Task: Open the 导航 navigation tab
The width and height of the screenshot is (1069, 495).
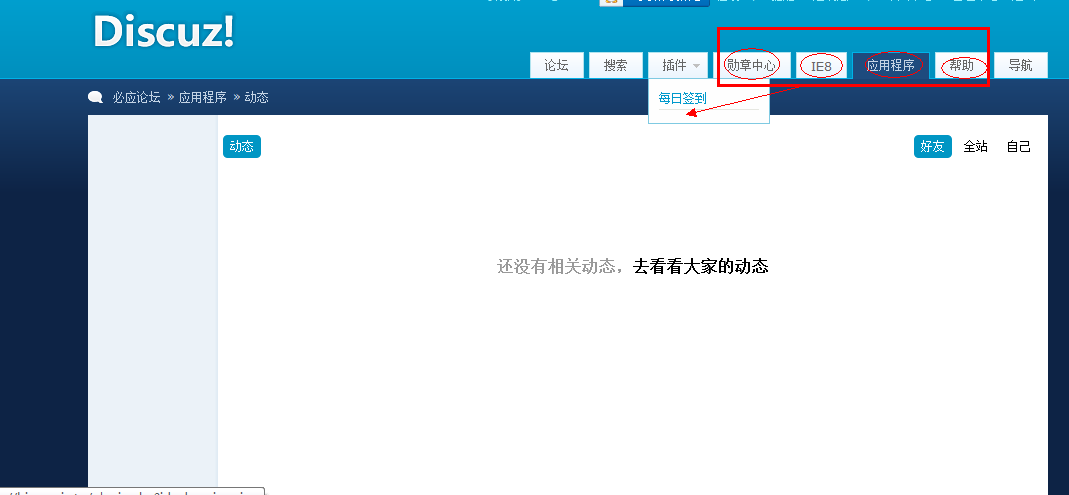Action: point(1021,65)
